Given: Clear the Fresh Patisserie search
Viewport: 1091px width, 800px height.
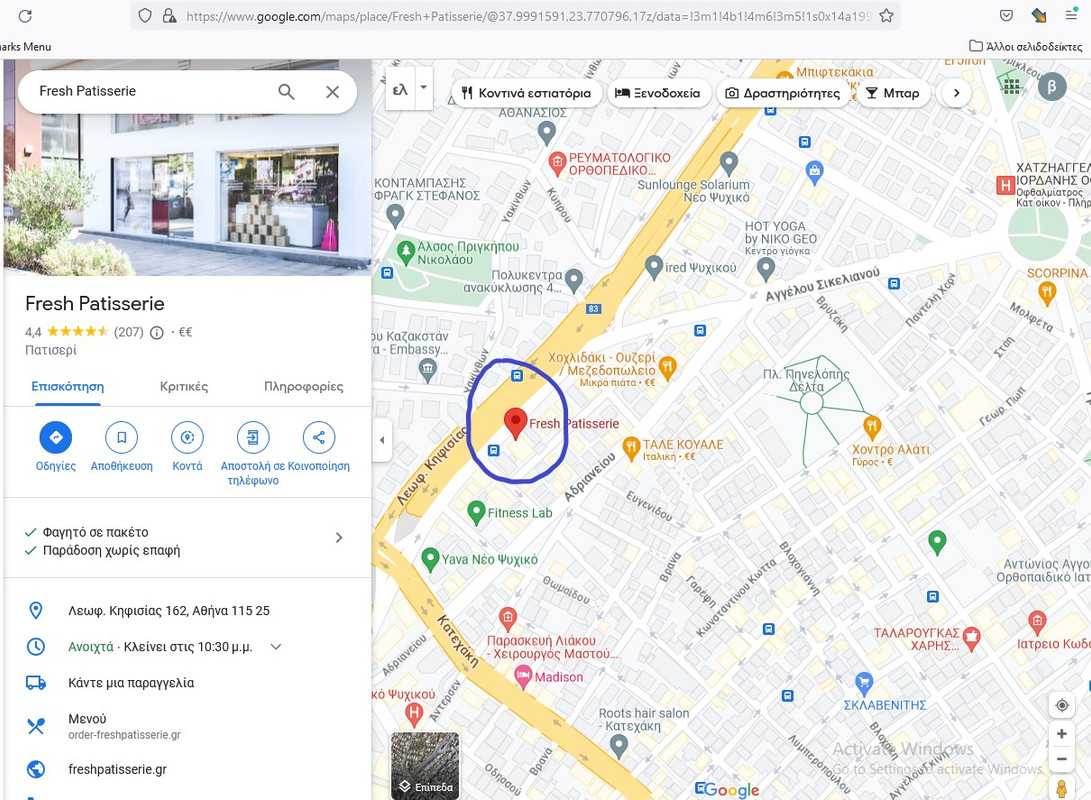Looking at the screenshot, I should point(333,92).
